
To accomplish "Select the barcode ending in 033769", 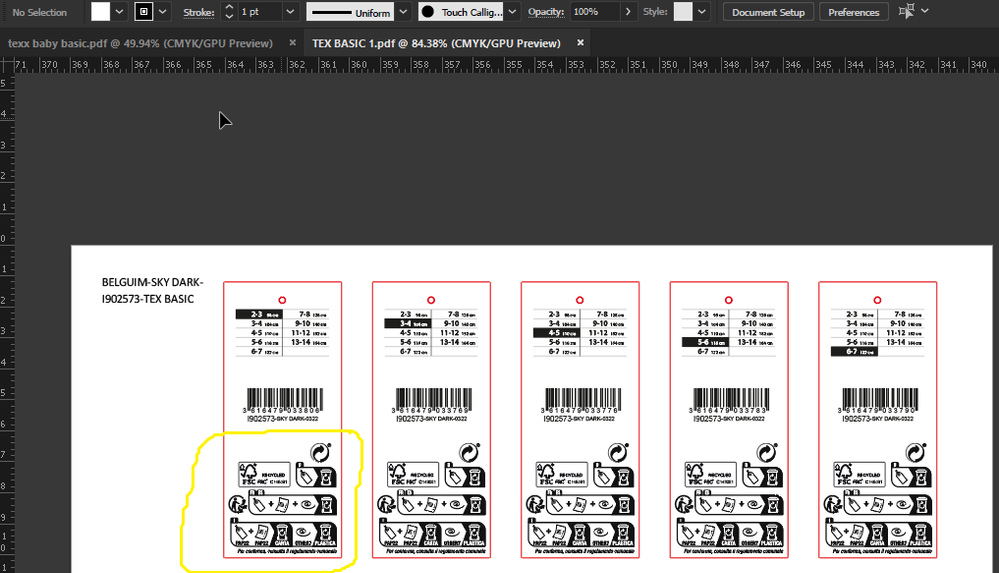I will [432, 401].
